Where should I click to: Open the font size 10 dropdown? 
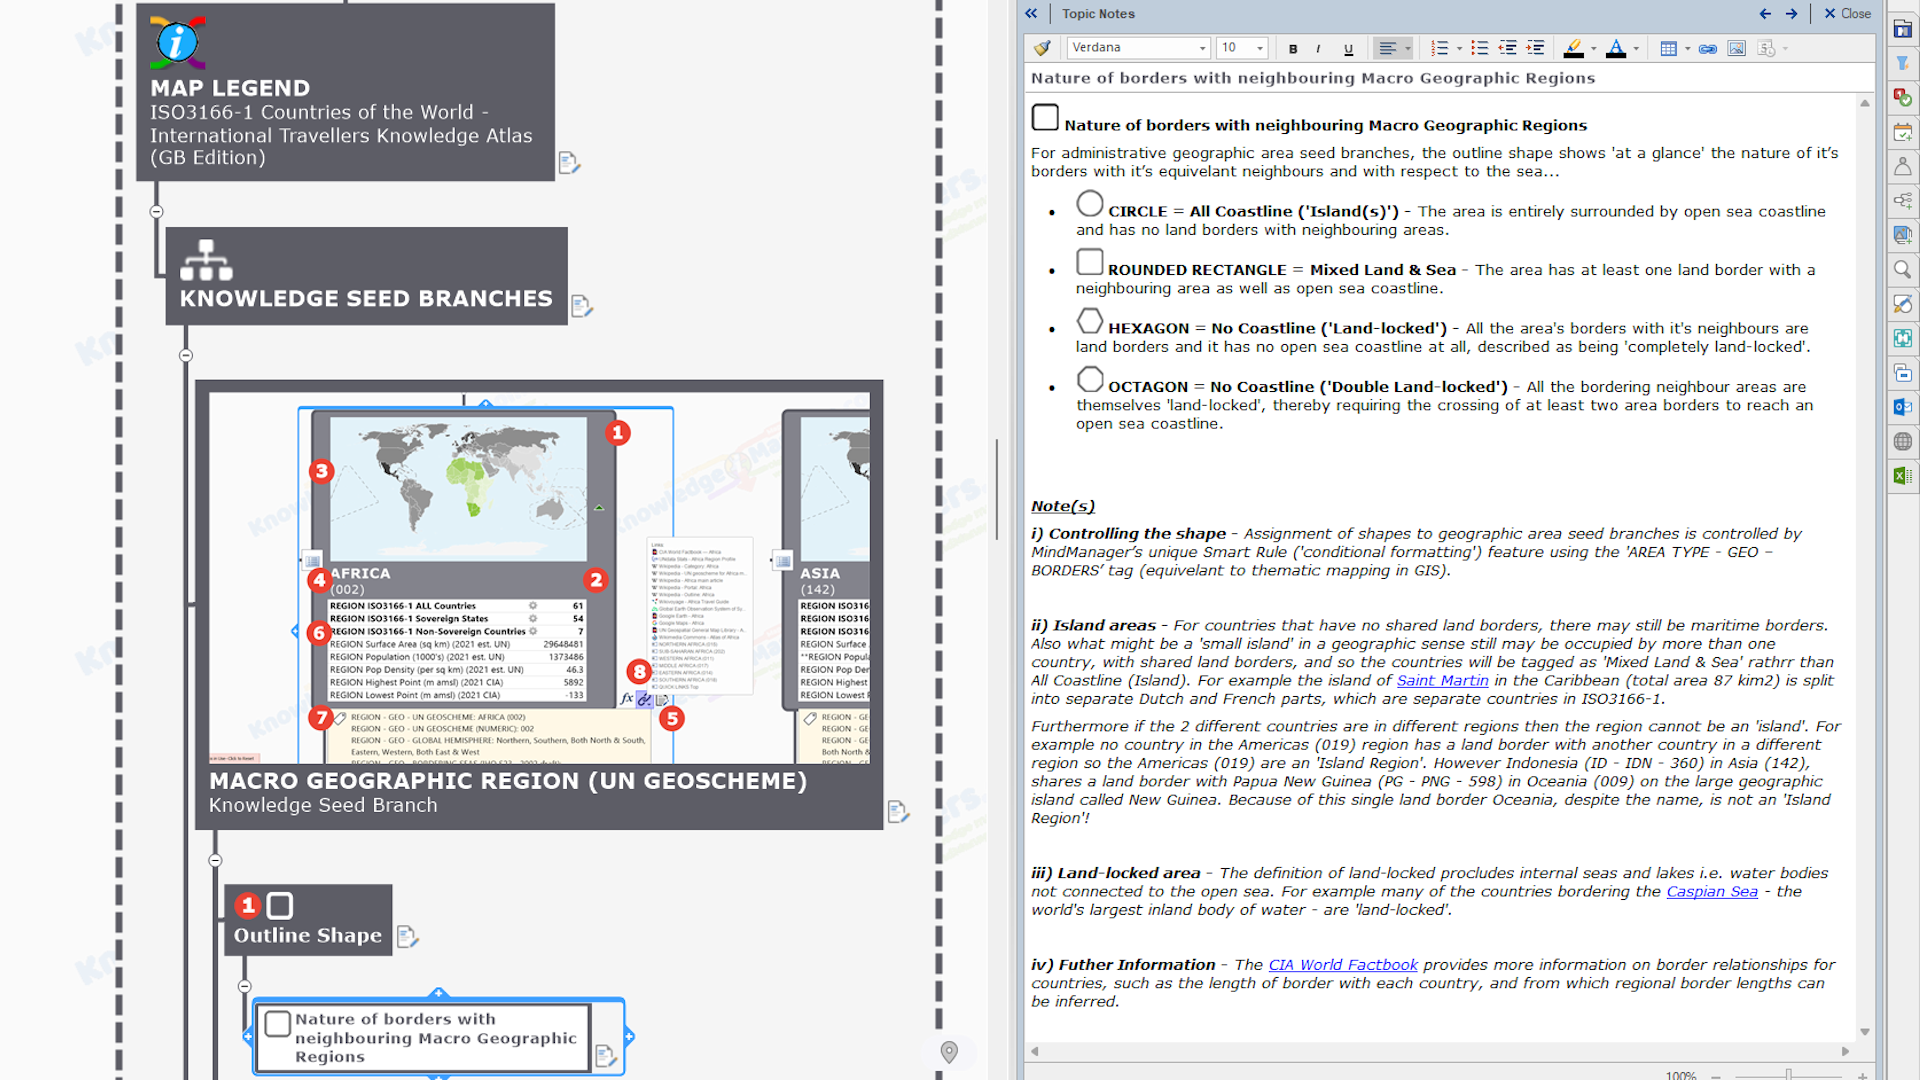tap(1260, 48)
